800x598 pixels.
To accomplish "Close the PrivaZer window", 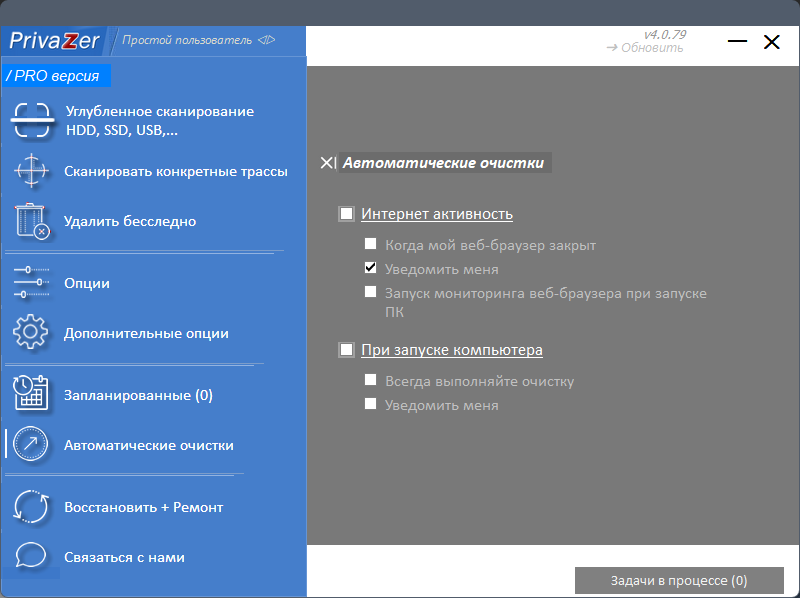I will click(x=771, y=41).
